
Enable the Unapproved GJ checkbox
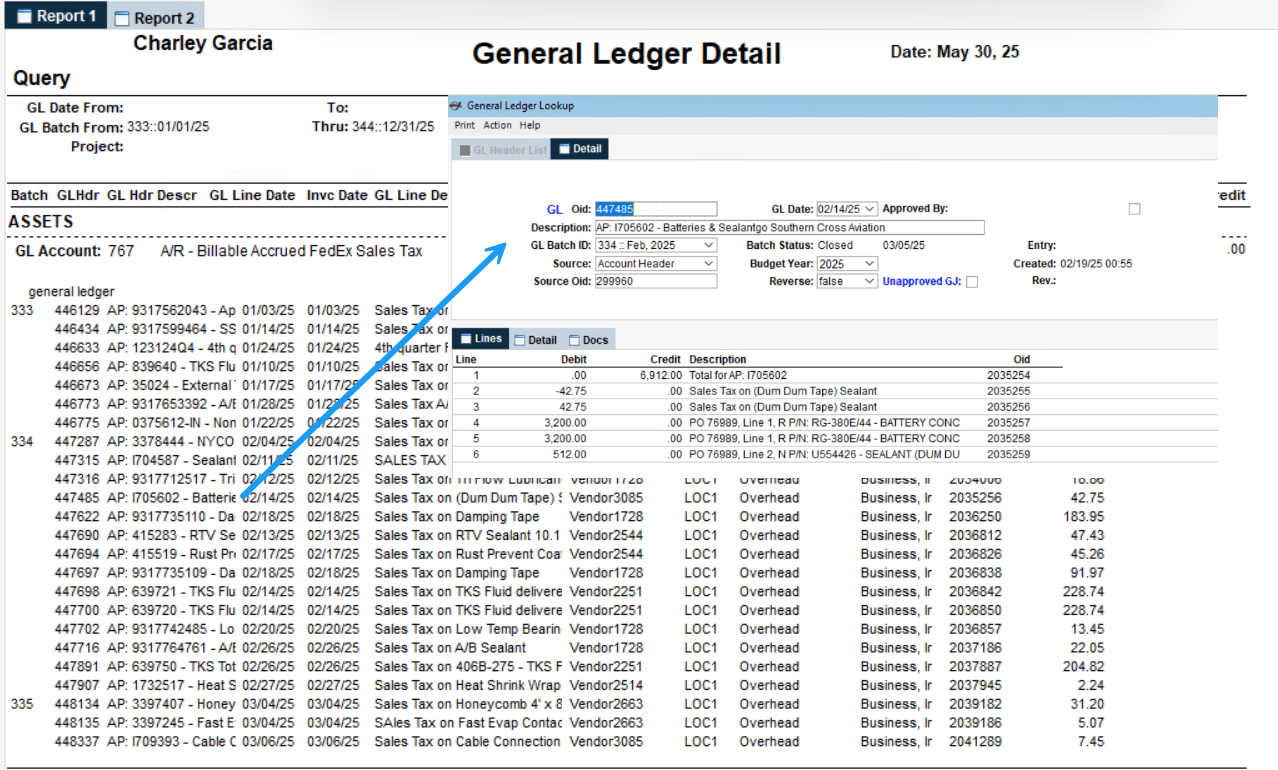[972, 282]
